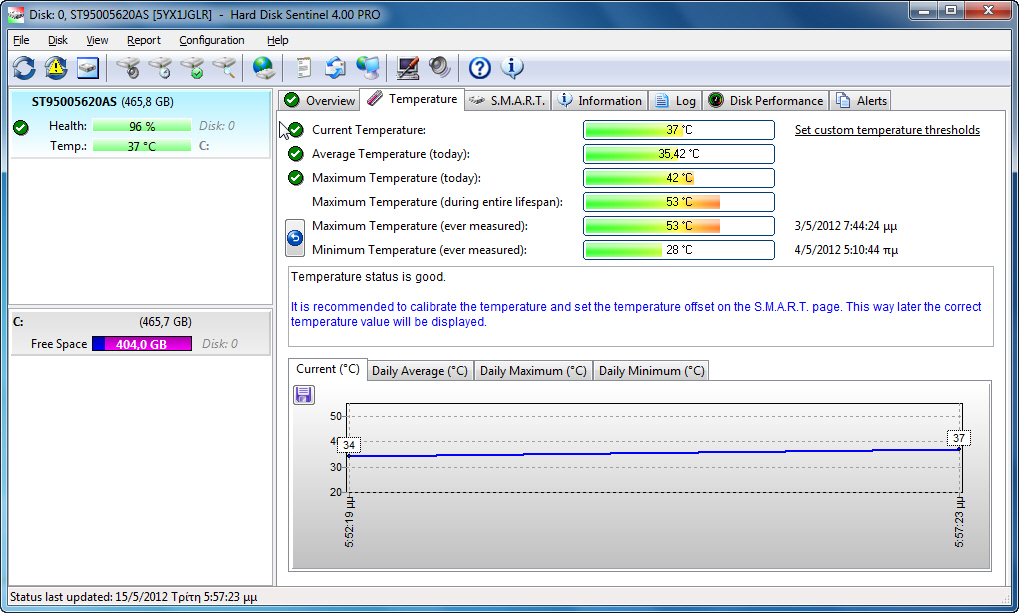1019x613 pixels.
Task: Click the 3/5/2012 7:44:24 μμ timestamp
Action: pos(845,226)
